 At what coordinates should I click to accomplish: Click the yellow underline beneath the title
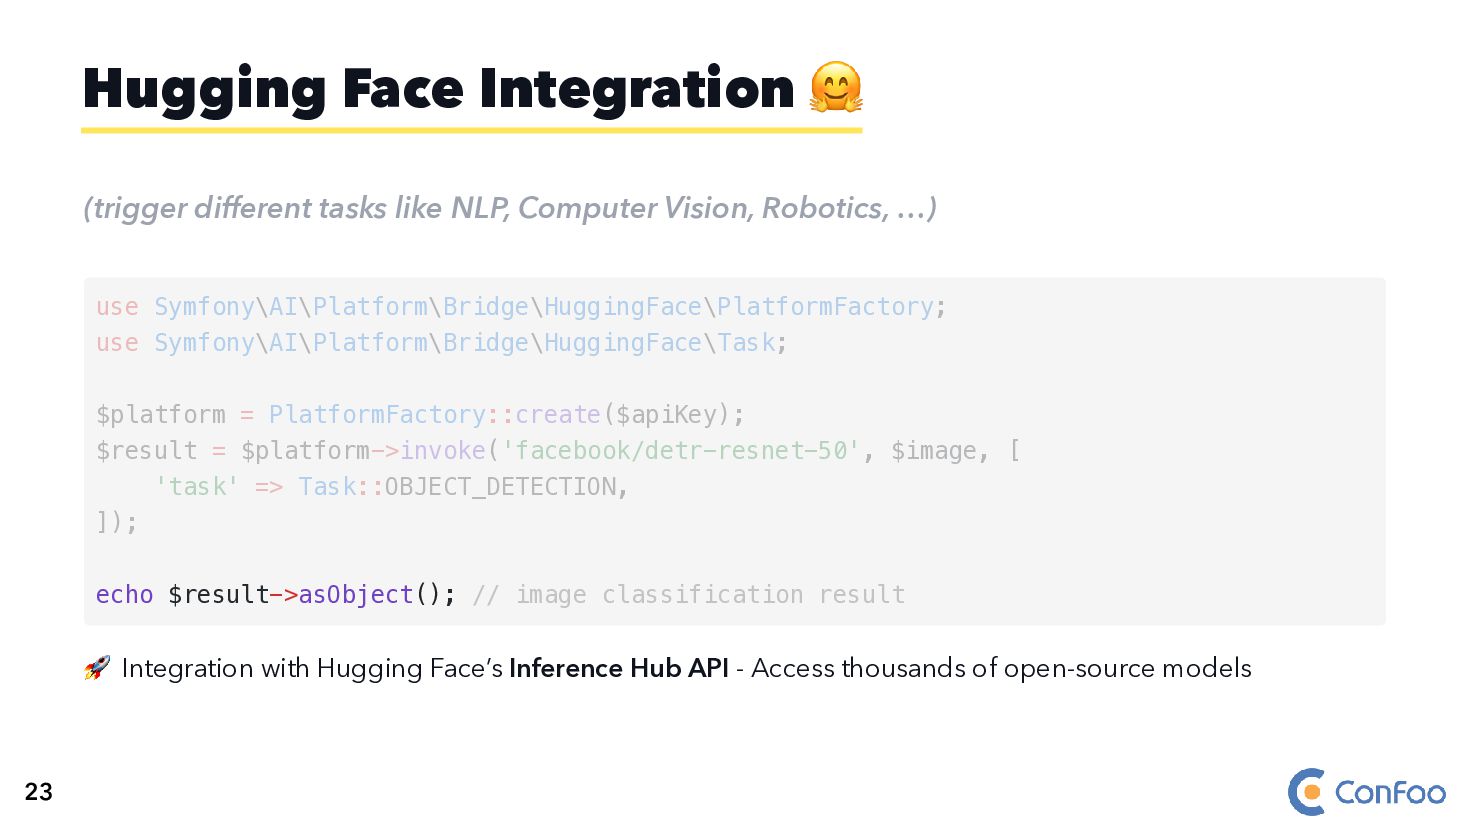(471, 130)
